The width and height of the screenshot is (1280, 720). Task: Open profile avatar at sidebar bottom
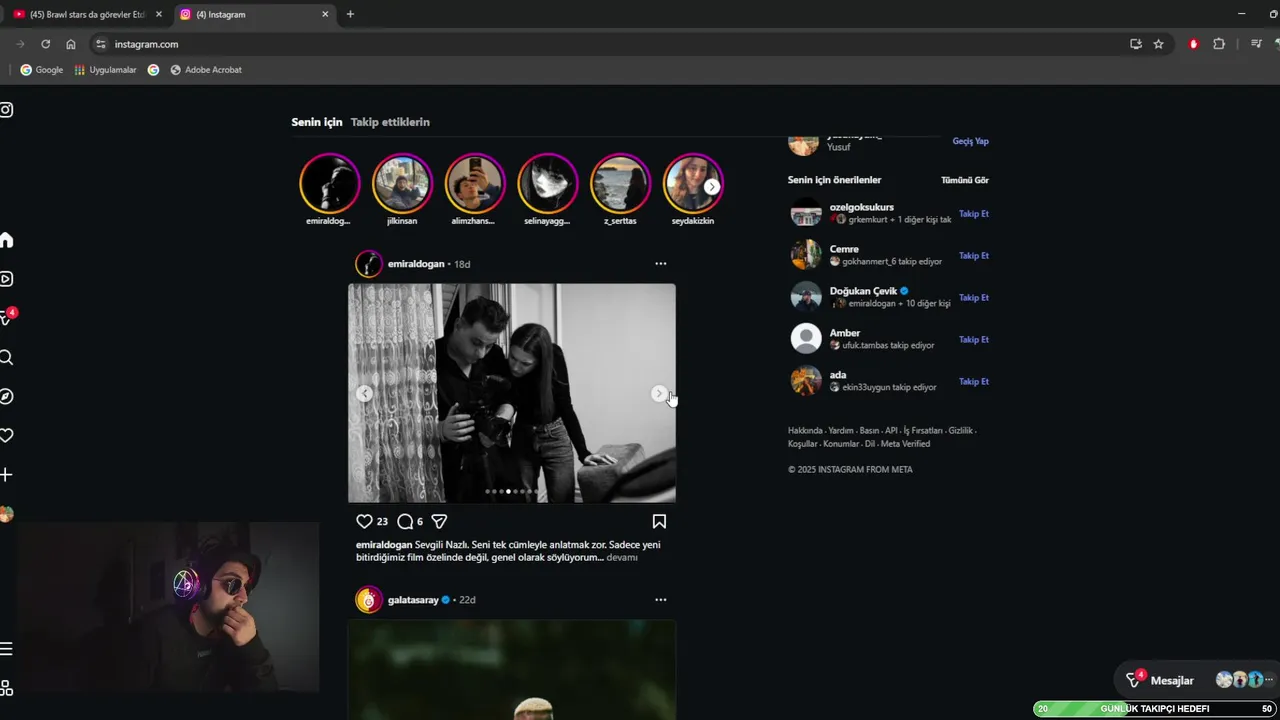(6, 514)
